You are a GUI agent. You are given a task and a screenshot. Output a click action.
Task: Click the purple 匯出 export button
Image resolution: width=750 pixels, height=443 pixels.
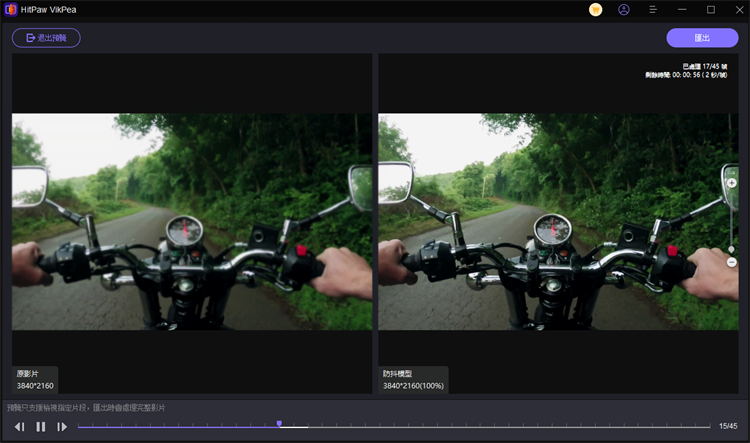(x=702, y=38)
